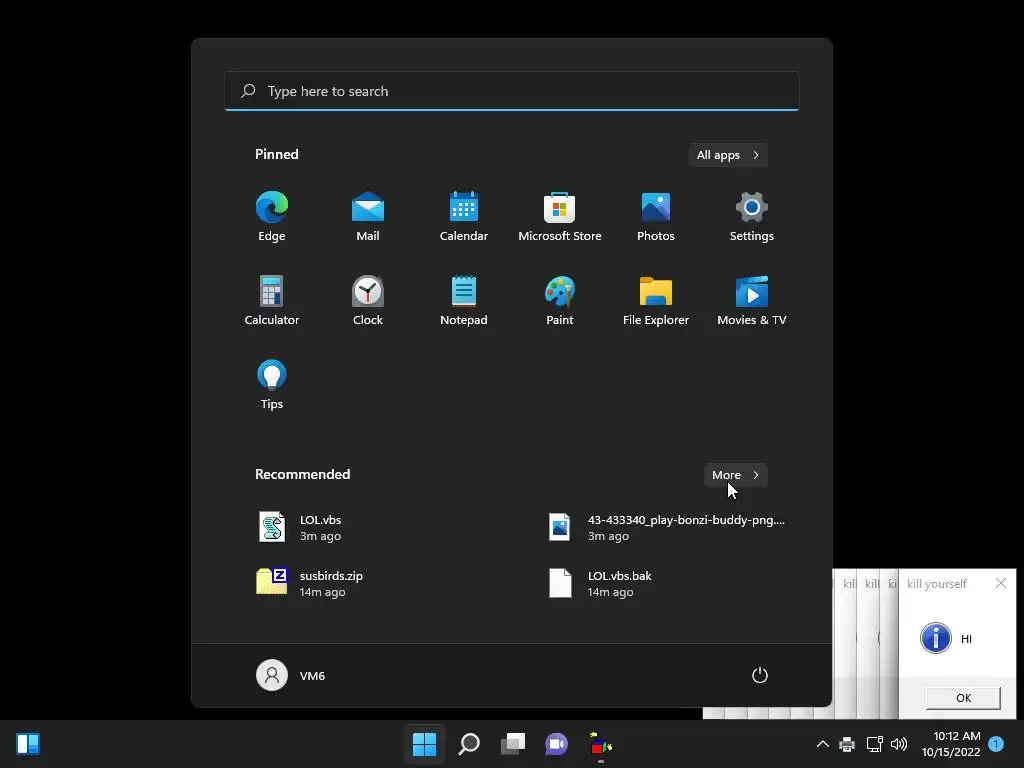Open the Tips app

[272, 384]
